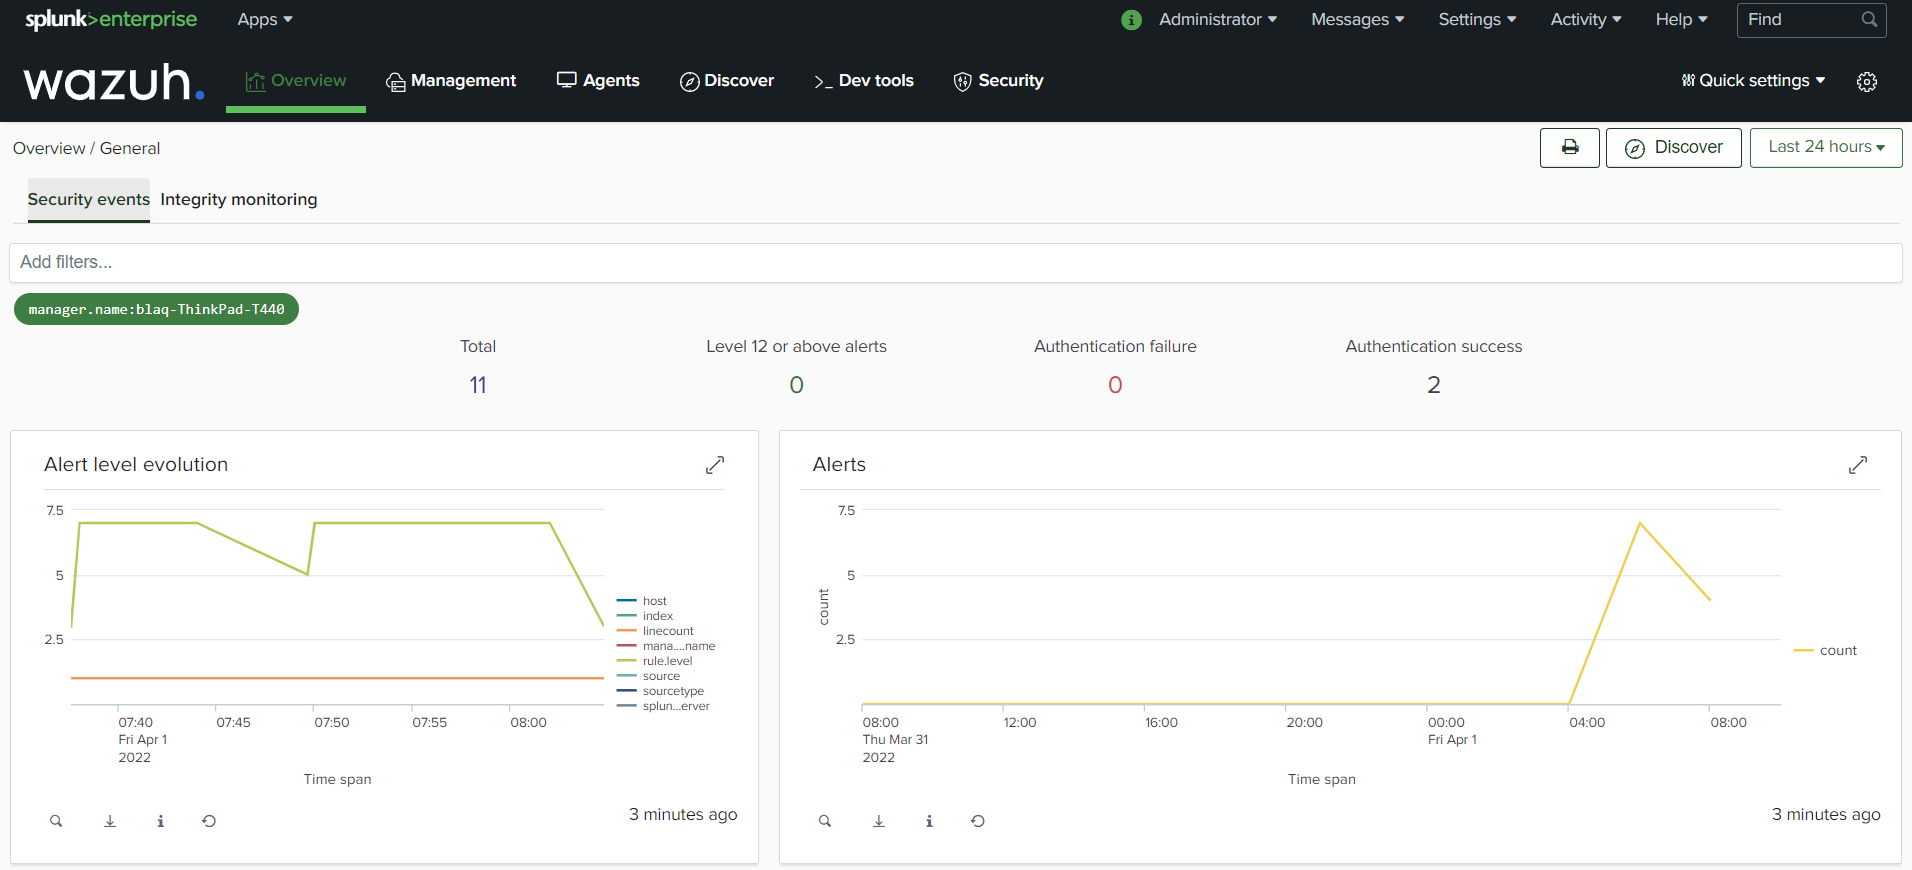Open the Apps dropdown menu
1912x870 pixels.
tap(265, 20)
